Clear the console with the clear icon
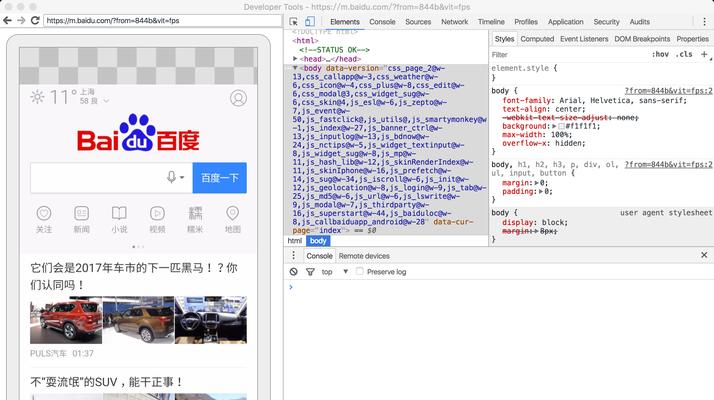Viewport: 714px width, 400px height. [294, 272]
